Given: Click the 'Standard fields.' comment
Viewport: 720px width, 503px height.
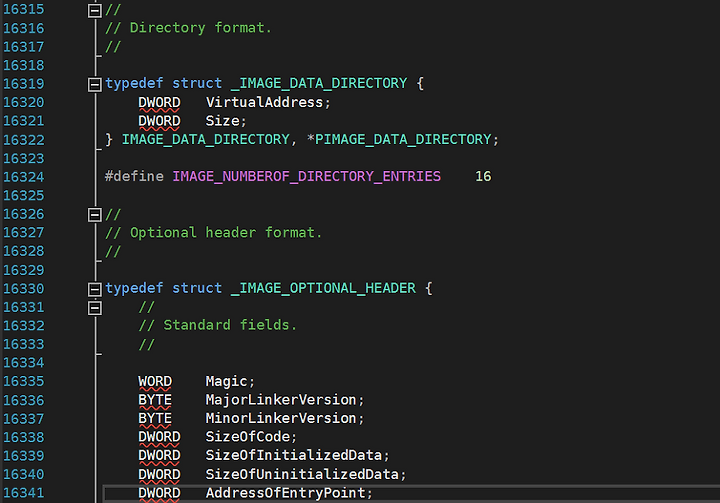Looking at the screenshot, I should point(230,325).
